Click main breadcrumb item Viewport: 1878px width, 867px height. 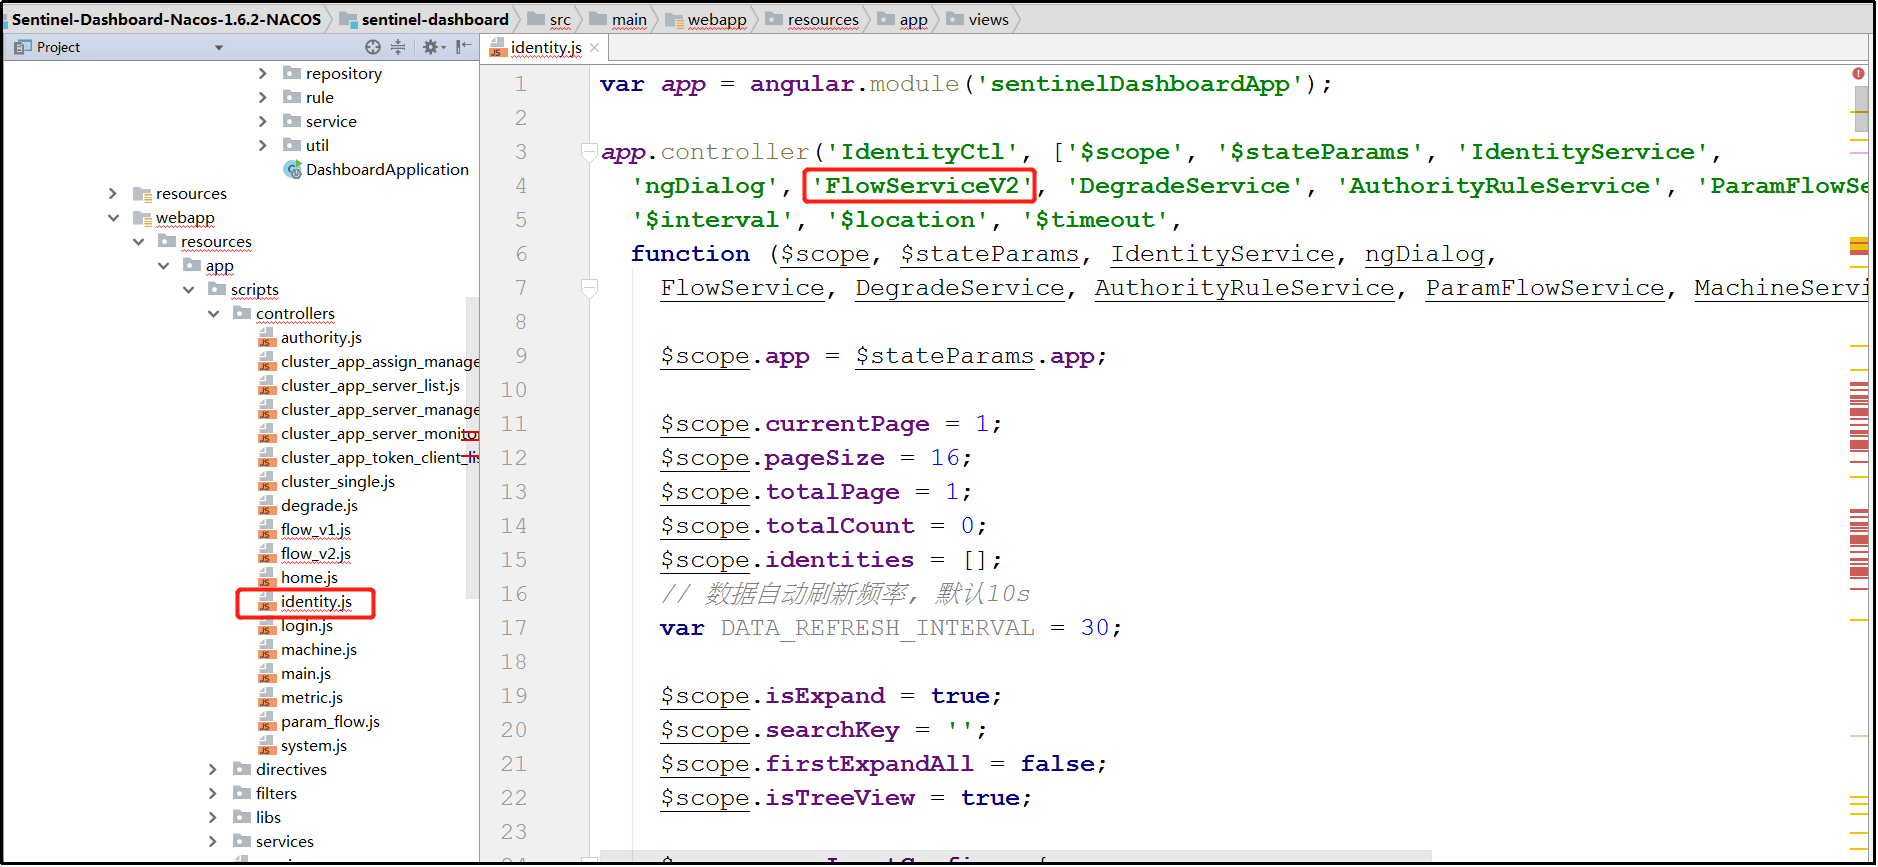coord(619,19)
